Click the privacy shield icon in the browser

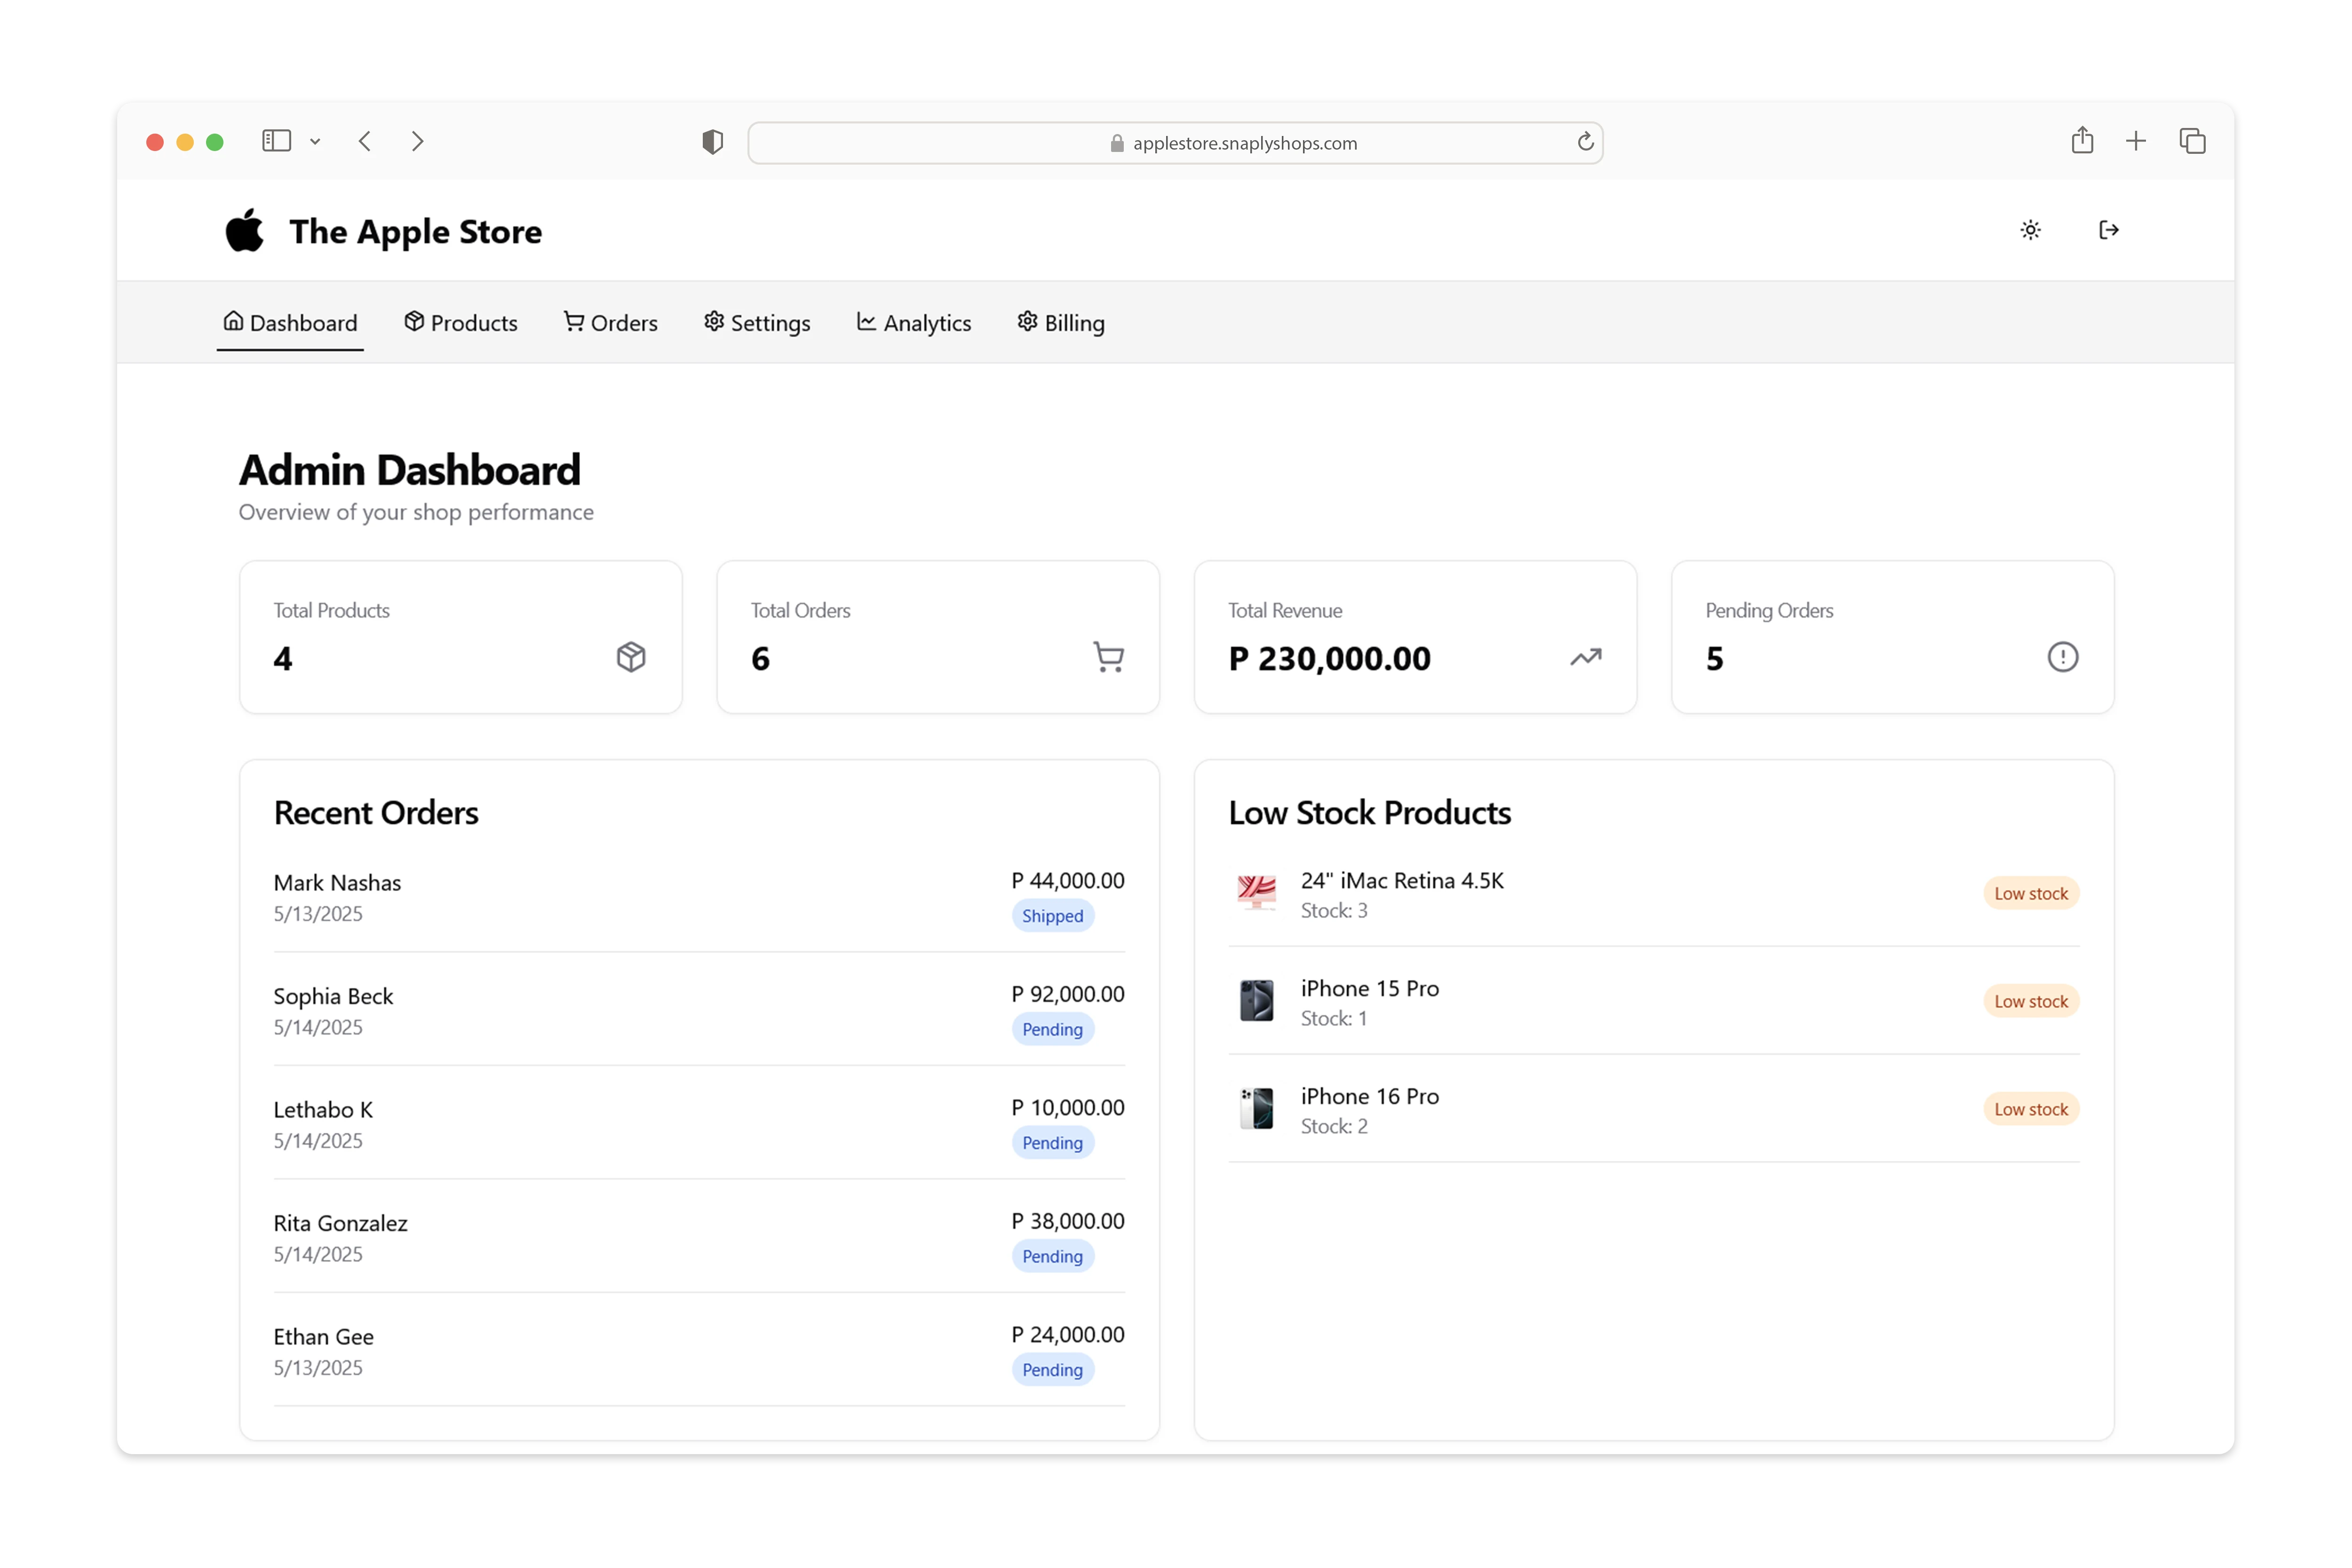712,142
